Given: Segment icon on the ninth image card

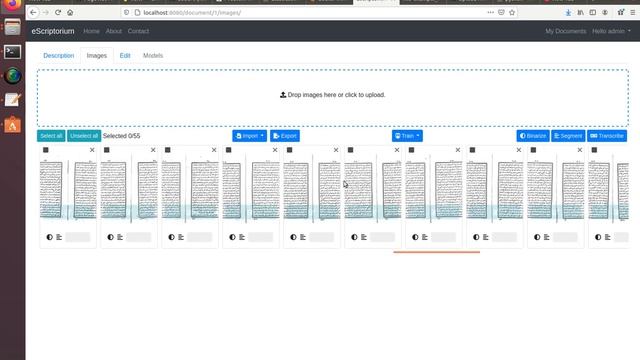Looking at the screenshot, I should pos(547,237).
